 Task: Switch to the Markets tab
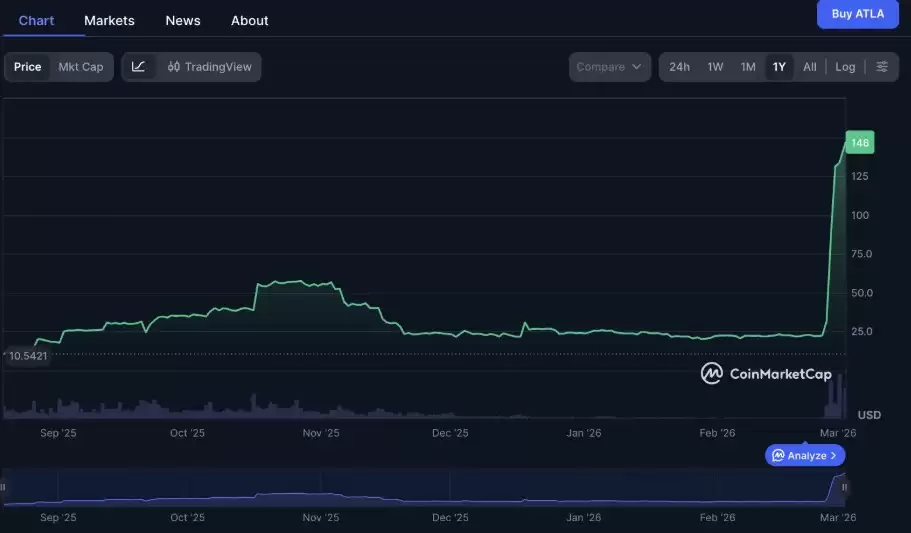109,20
